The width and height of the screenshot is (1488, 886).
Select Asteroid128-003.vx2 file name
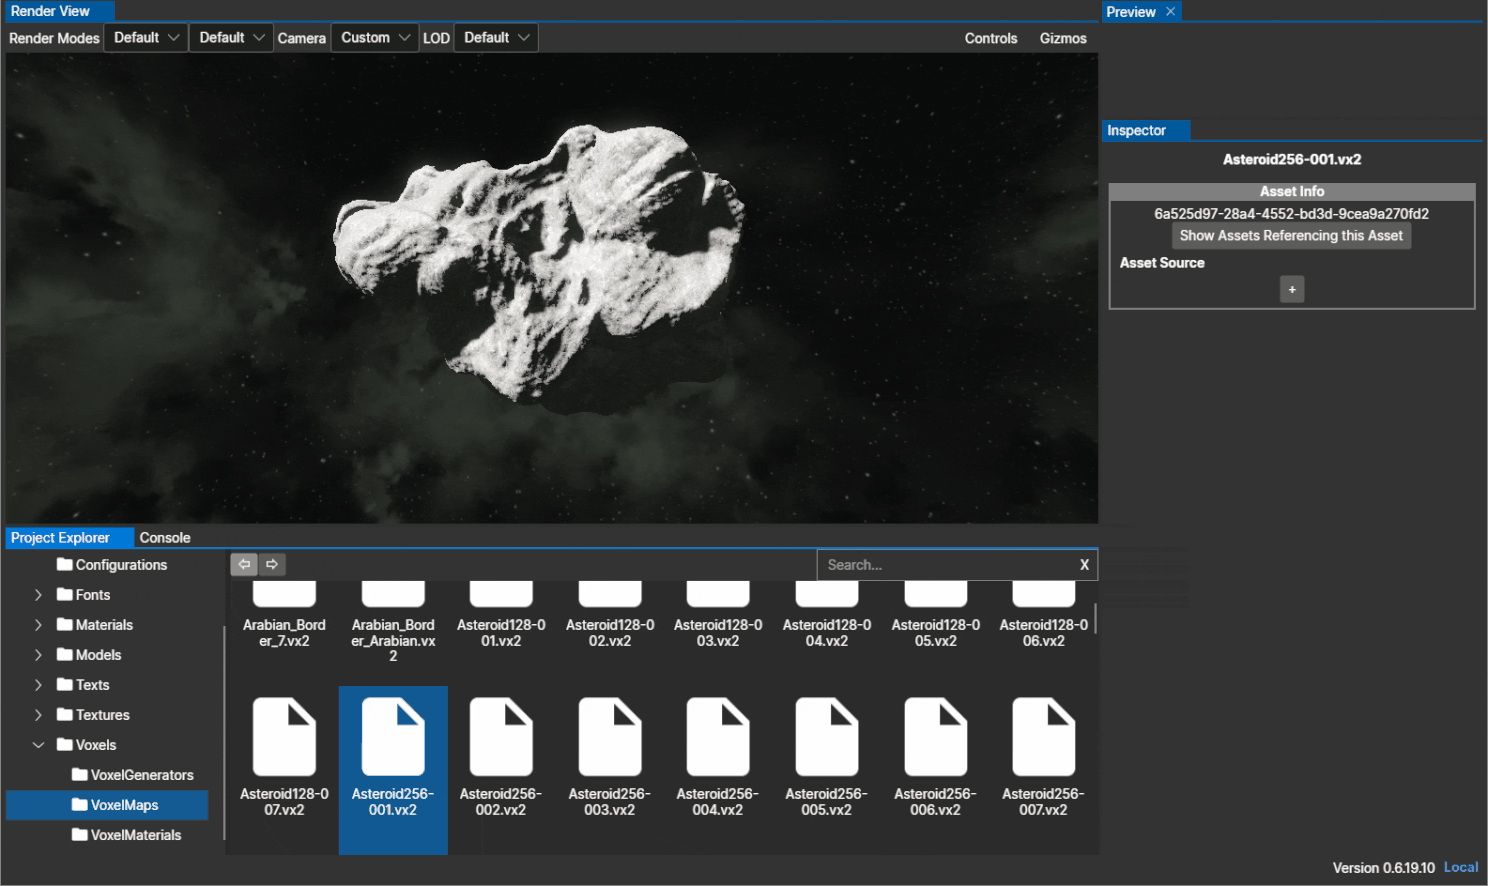(718, 633)
